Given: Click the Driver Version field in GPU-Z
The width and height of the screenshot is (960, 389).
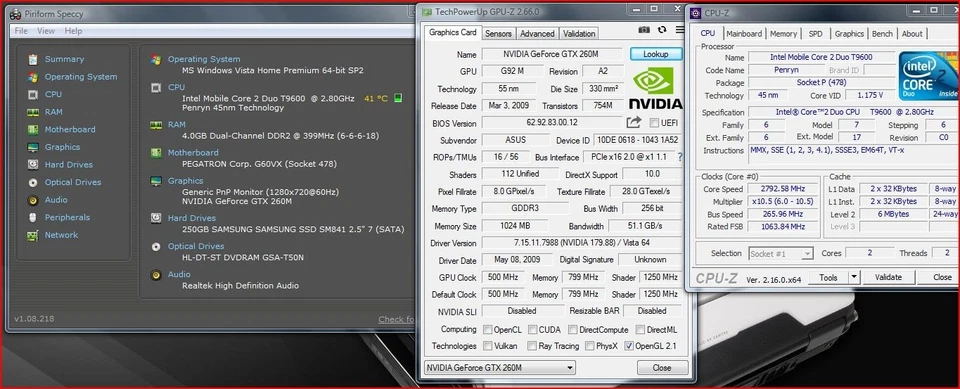Looking at the screenshot, I should click(582, 243).
